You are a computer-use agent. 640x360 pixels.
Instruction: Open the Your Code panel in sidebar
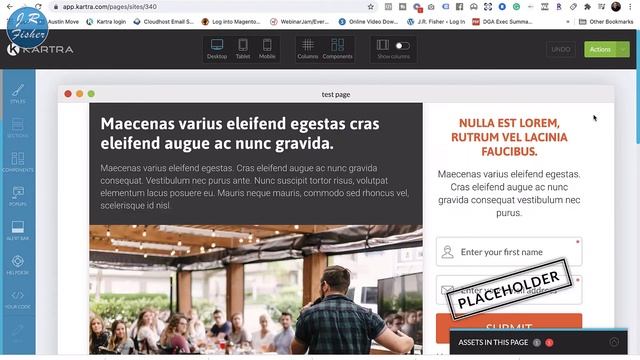pyautogui.click(x=18, y=299)
